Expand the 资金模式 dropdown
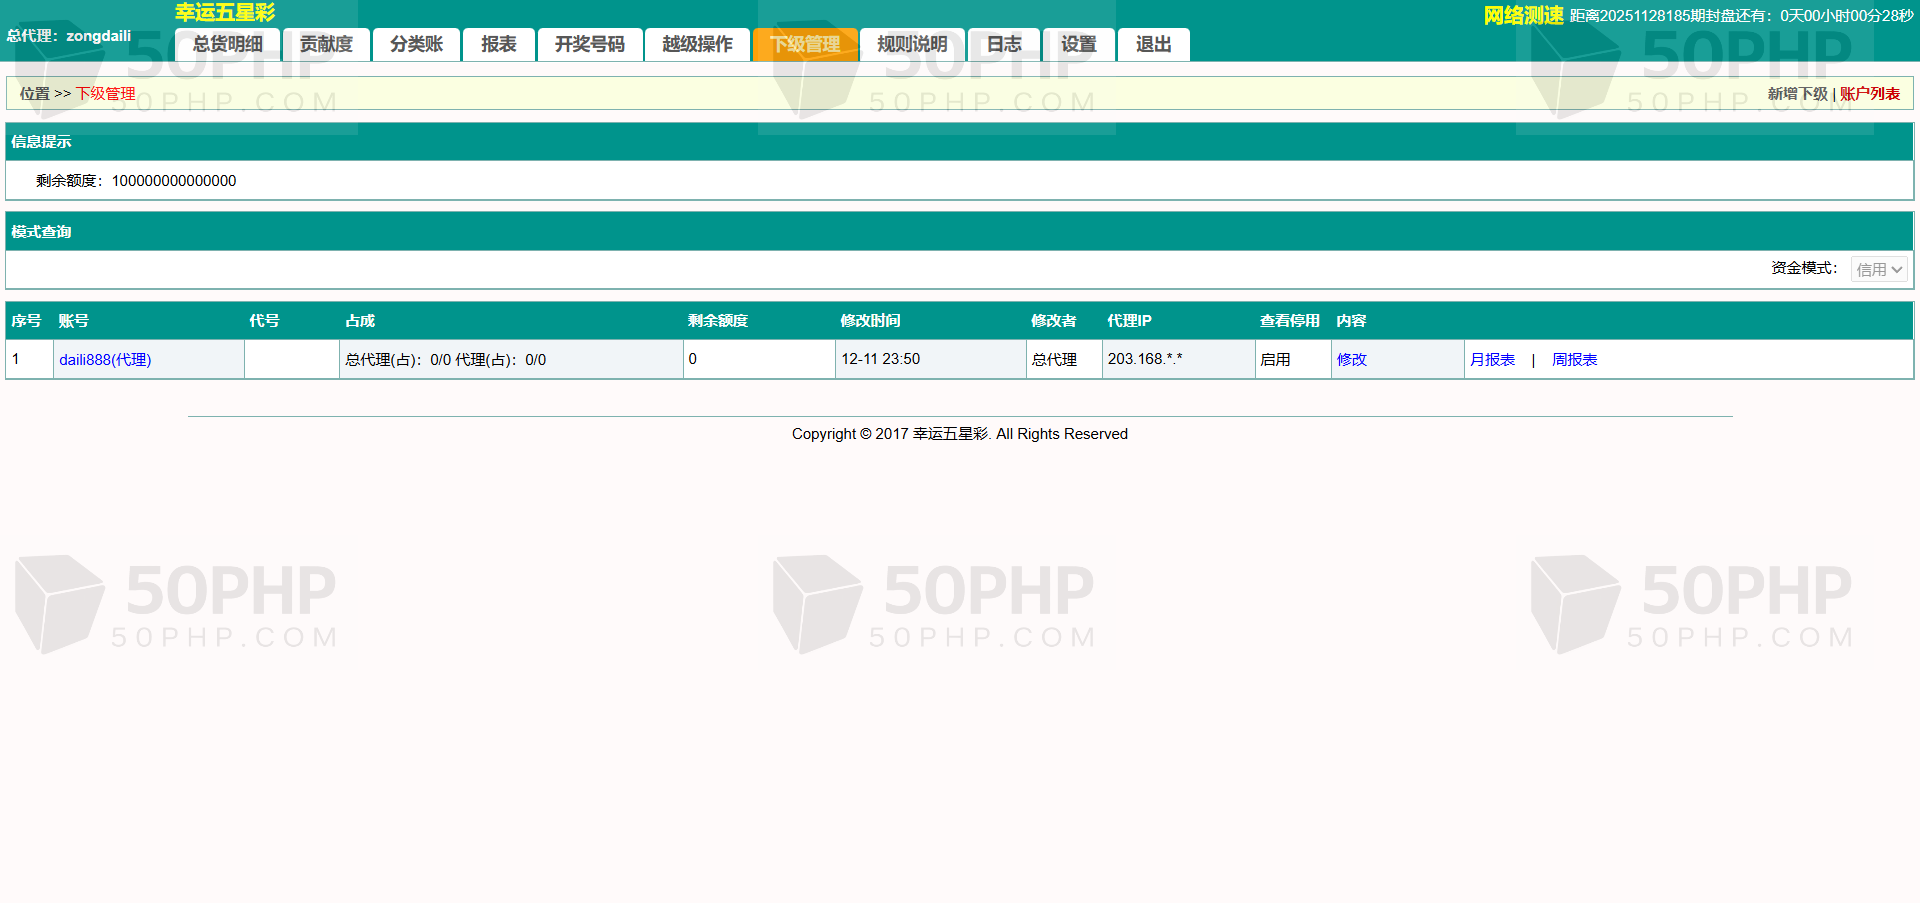This screenshot has width=1920, height=903. [x=1878, y=269]
